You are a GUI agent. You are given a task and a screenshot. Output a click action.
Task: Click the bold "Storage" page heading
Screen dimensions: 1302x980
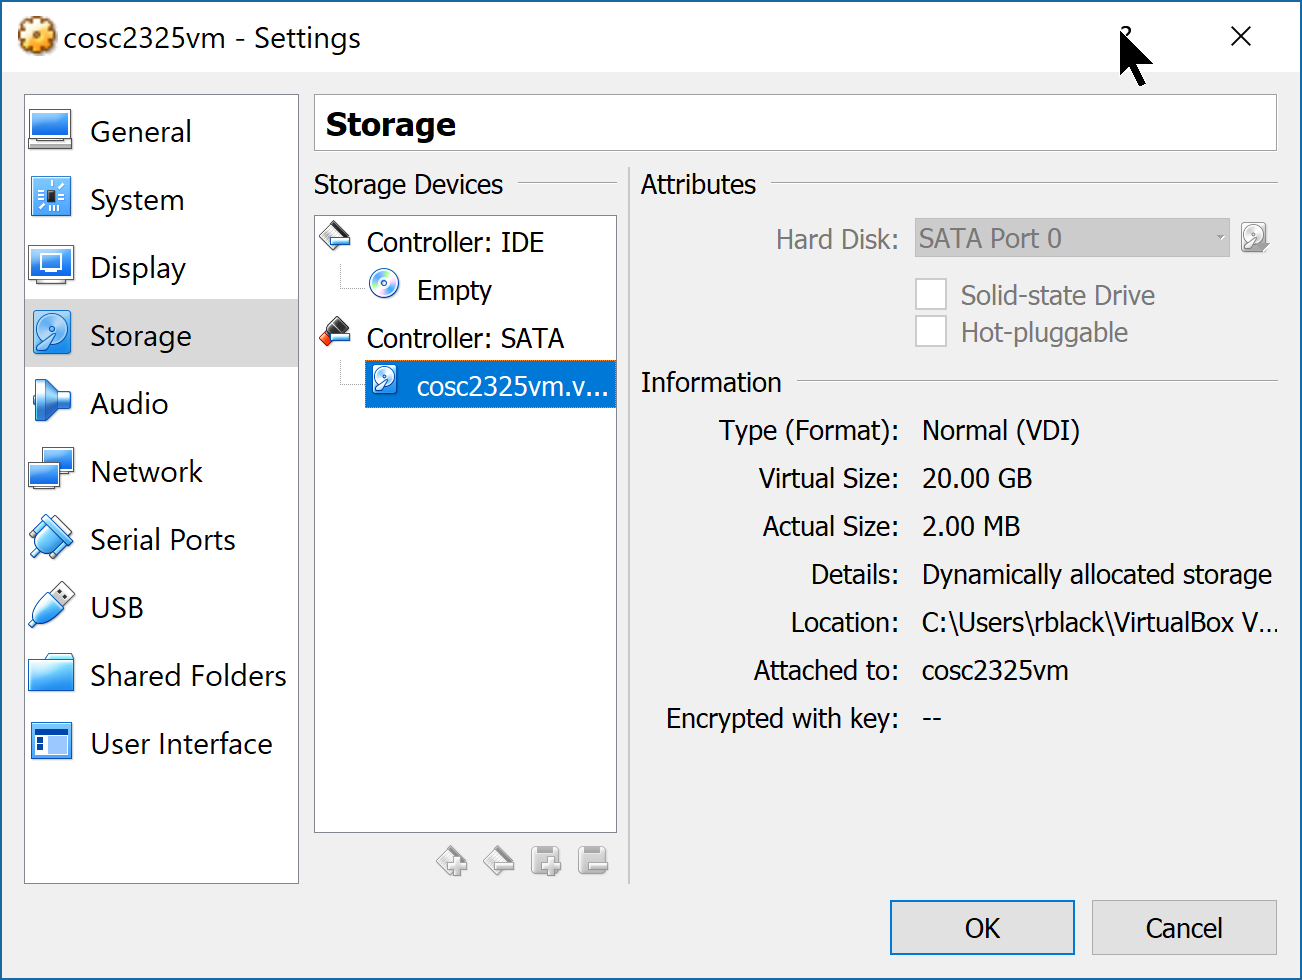tap(391, 124)
